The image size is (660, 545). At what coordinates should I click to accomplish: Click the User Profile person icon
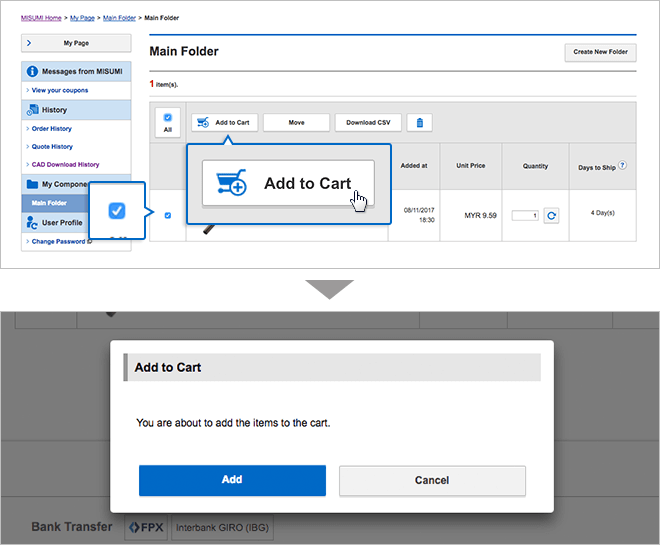pyautogui.click(x=33, y=222)
